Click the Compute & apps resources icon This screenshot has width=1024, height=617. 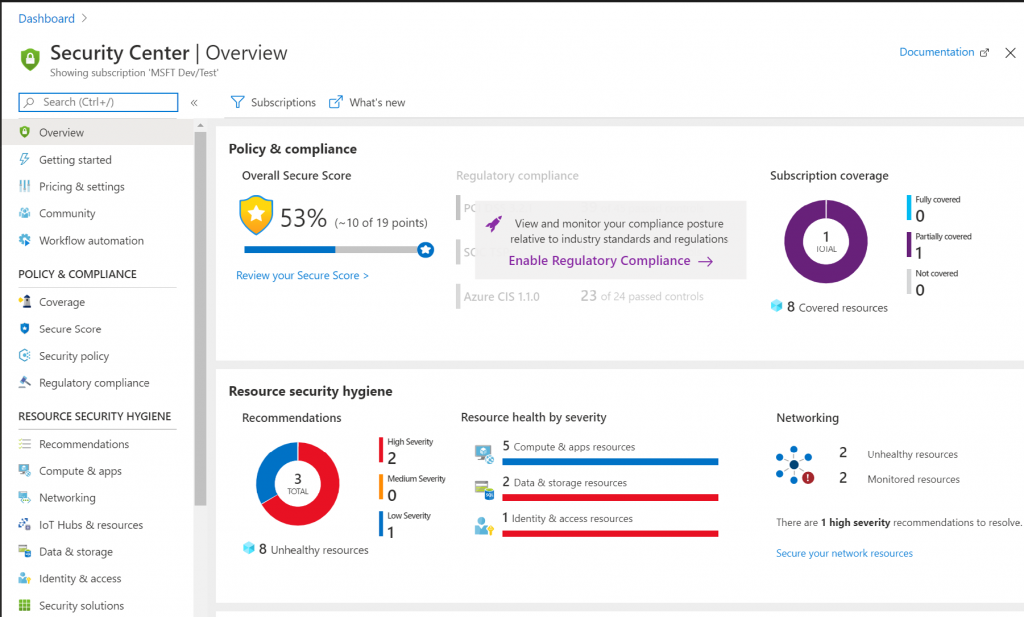[484, 453]
